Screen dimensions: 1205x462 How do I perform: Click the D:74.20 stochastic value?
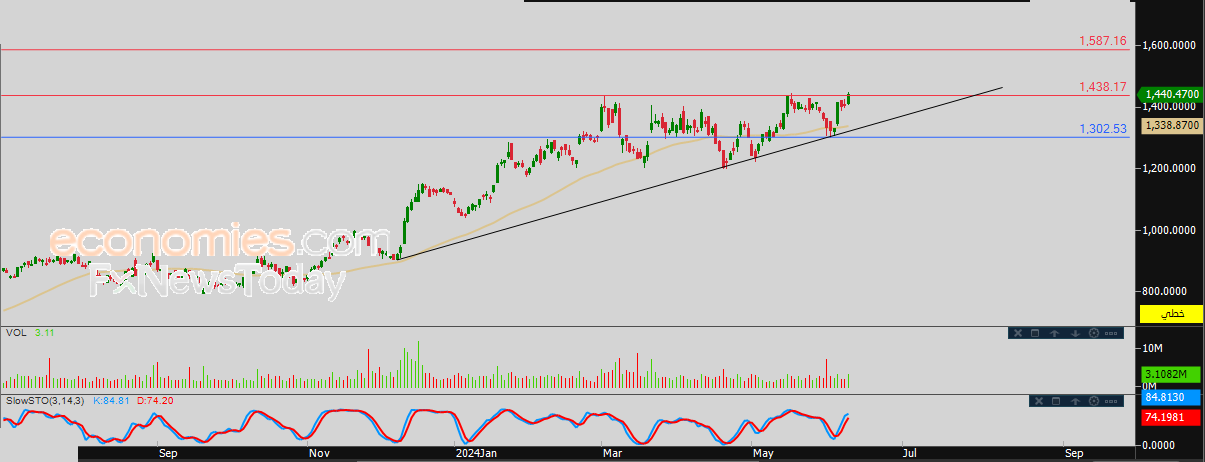(x=154, y=400)
